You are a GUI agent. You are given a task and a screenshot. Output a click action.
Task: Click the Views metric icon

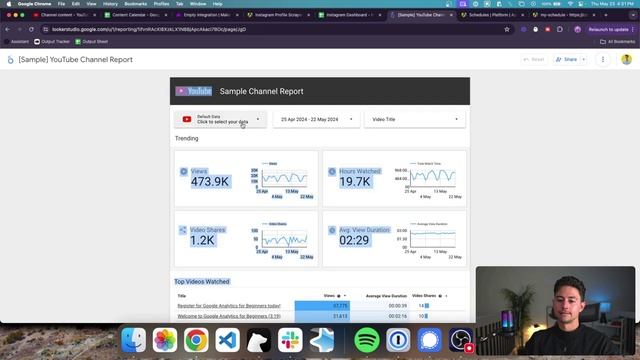(184, 171)
